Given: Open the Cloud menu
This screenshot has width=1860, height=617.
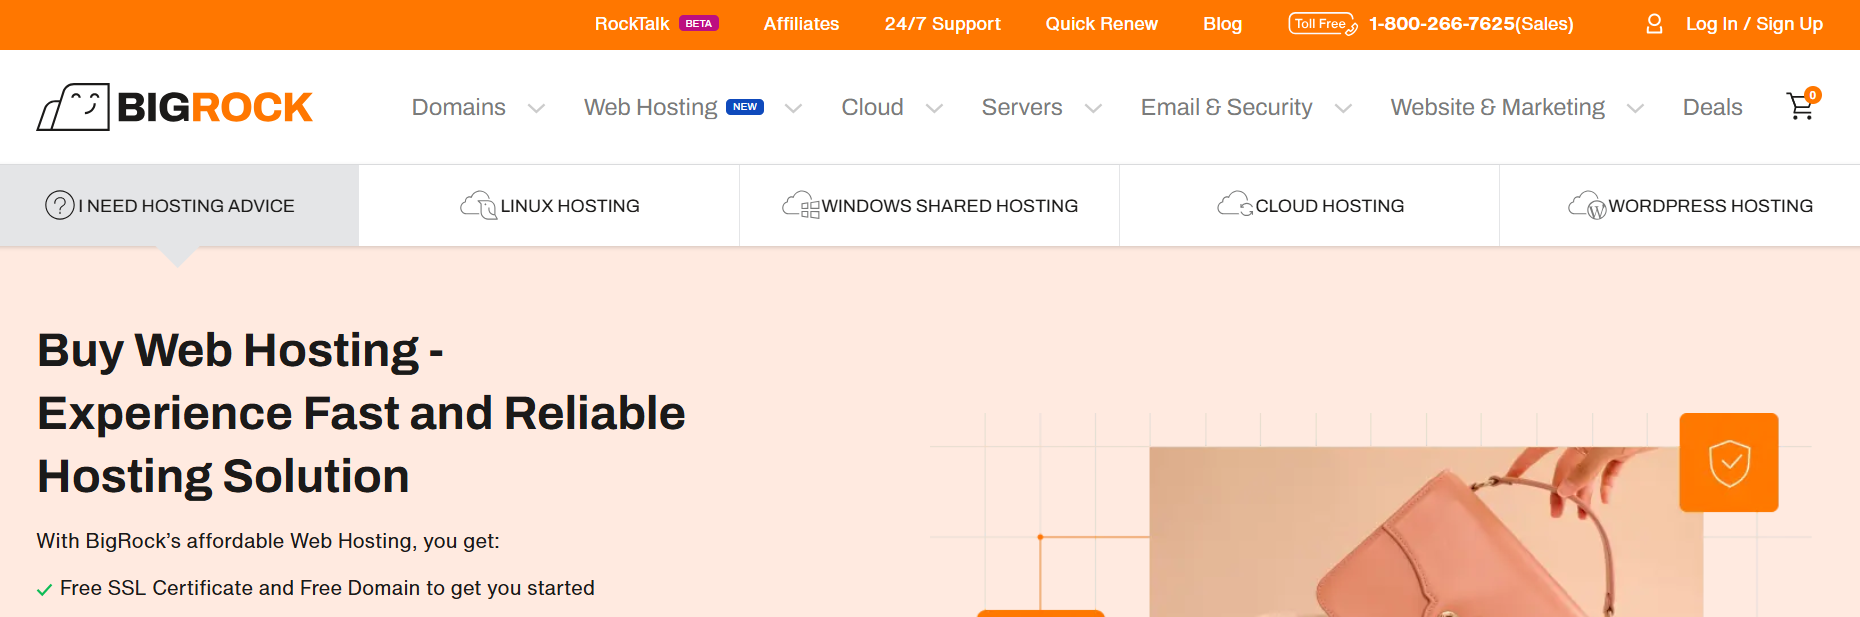Looking at the screenshot, I should tap(872, 107).
